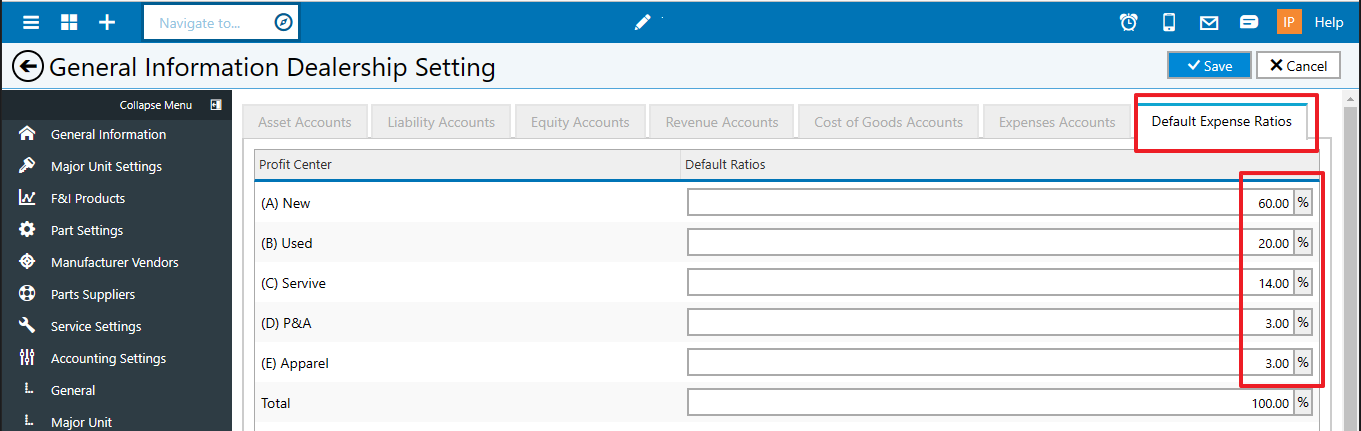This screenshot has height=431, width=1361.
Task: Click the (A) New row label
Action: tap(286, 203)
